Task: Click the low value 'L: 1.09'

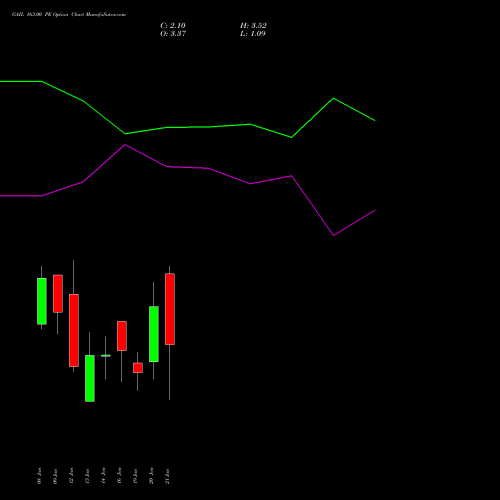Action: (253, 34)
